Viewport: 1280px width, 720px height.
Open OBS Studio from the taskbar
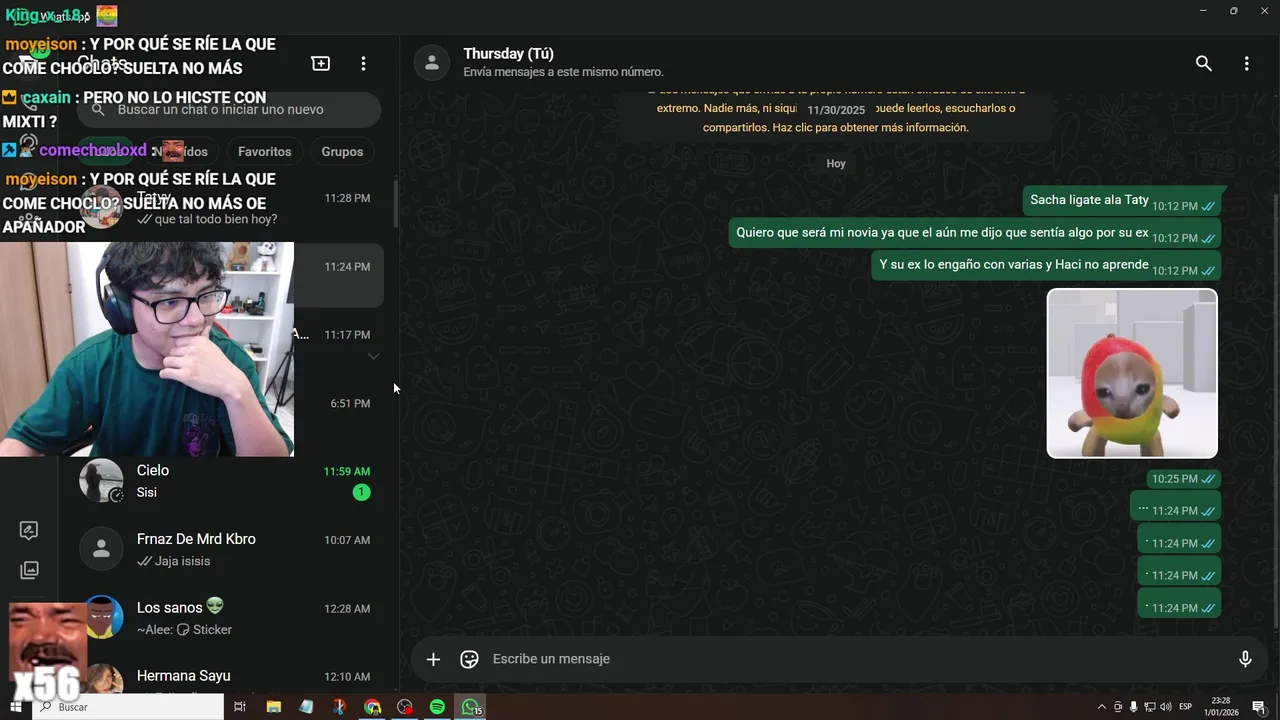click(x=405, y=707)
